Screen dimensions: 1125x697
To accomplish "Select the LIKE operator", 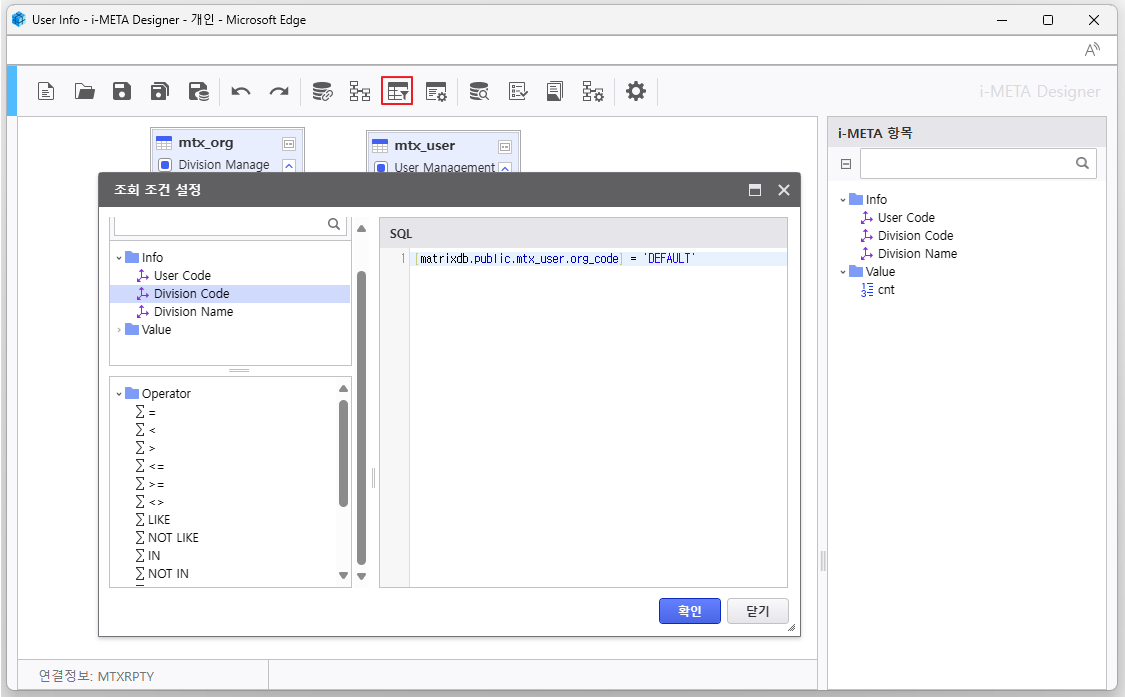I will [x=153, y=520].
